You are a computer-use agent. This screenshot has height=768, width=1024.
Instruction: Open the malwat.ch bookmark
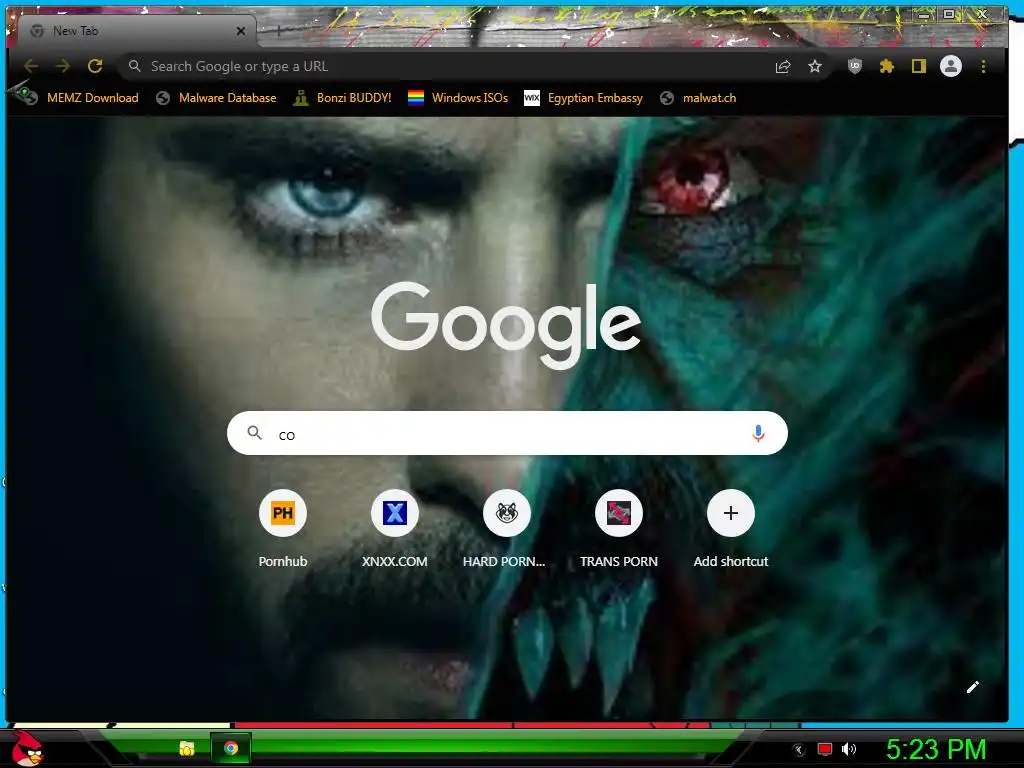tap(698, 98)
